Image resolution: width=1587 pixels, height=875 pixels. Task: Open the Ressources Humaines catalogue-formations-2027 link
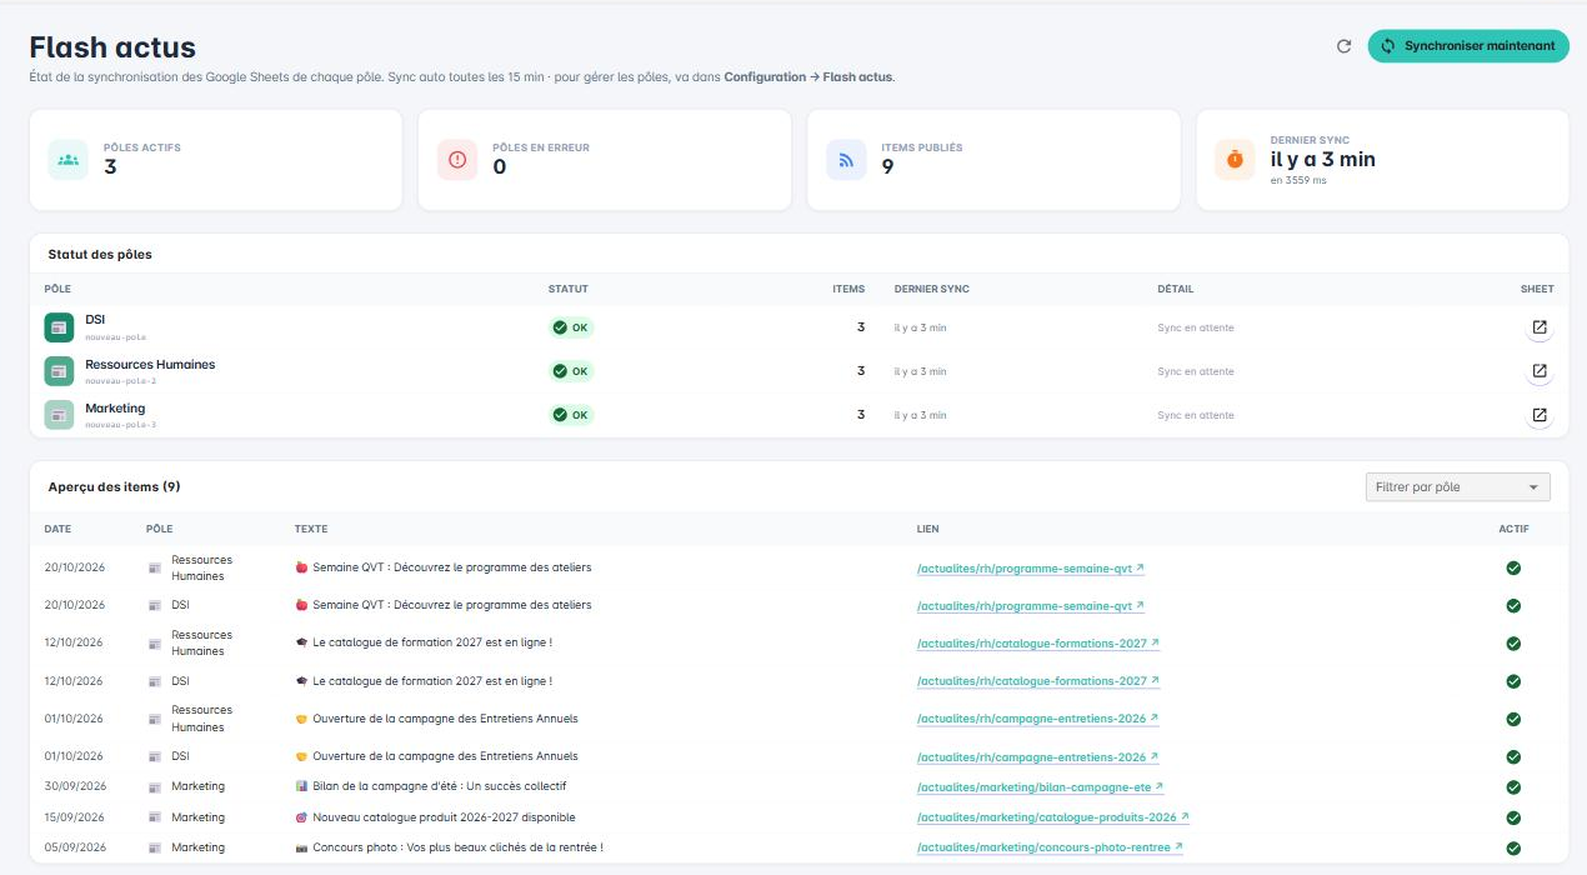(x=1038, y=643)
